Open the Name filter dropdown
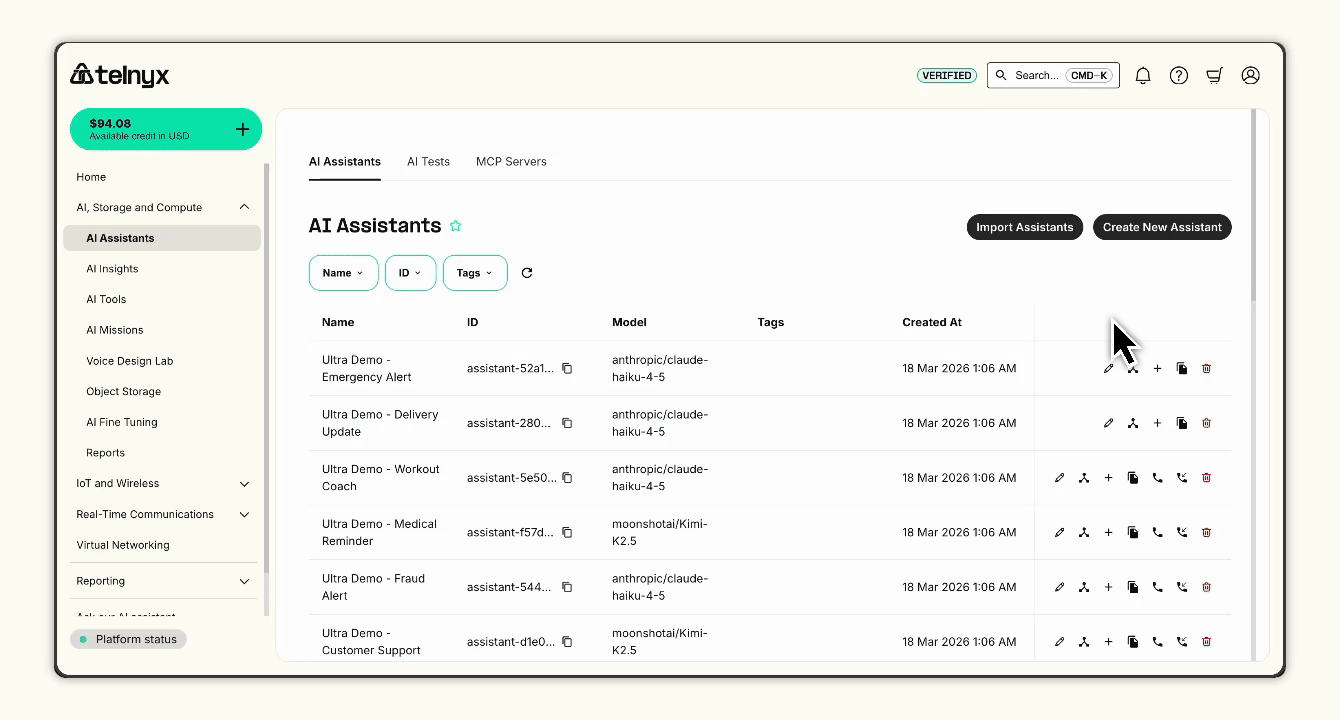Viewport: 1340px width, 720px height. (x=343, y=273)
